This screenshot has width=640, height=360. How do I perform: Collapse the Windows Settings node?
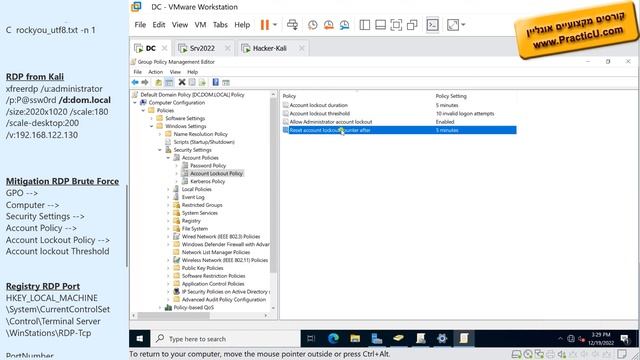click(151, 126)
